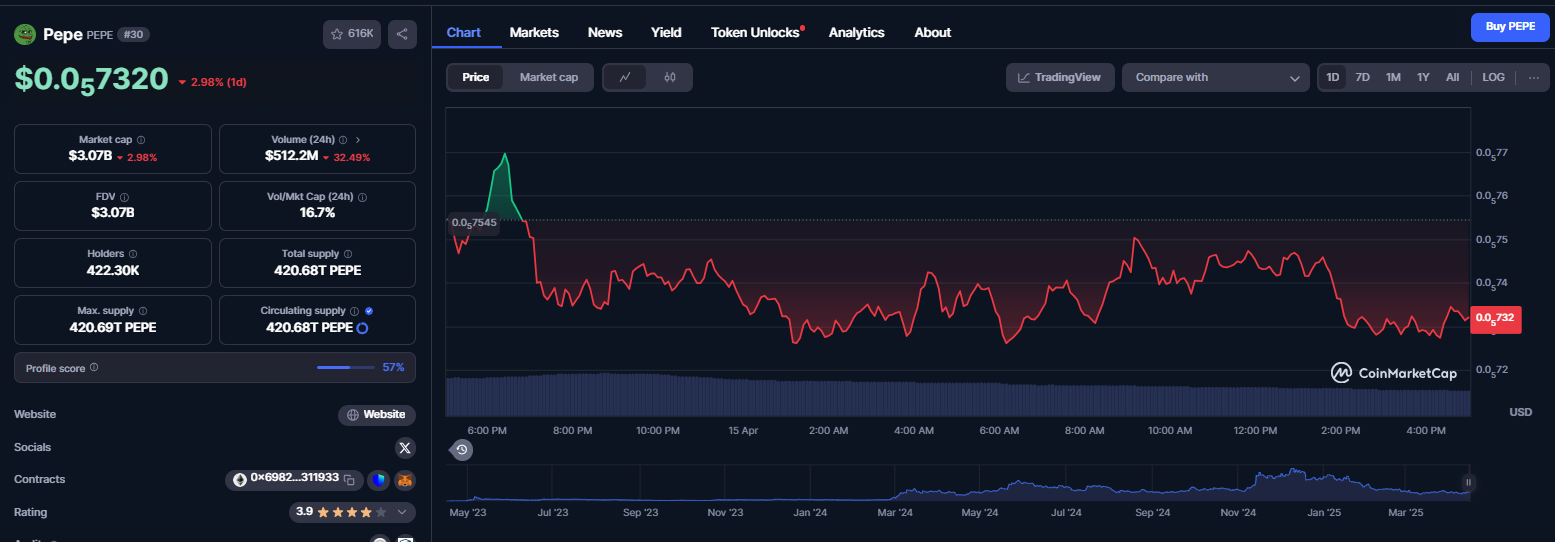Viewport: 1555px width, 542px height.
Task: Select the 7D time range
Action: click(1362, 77)
